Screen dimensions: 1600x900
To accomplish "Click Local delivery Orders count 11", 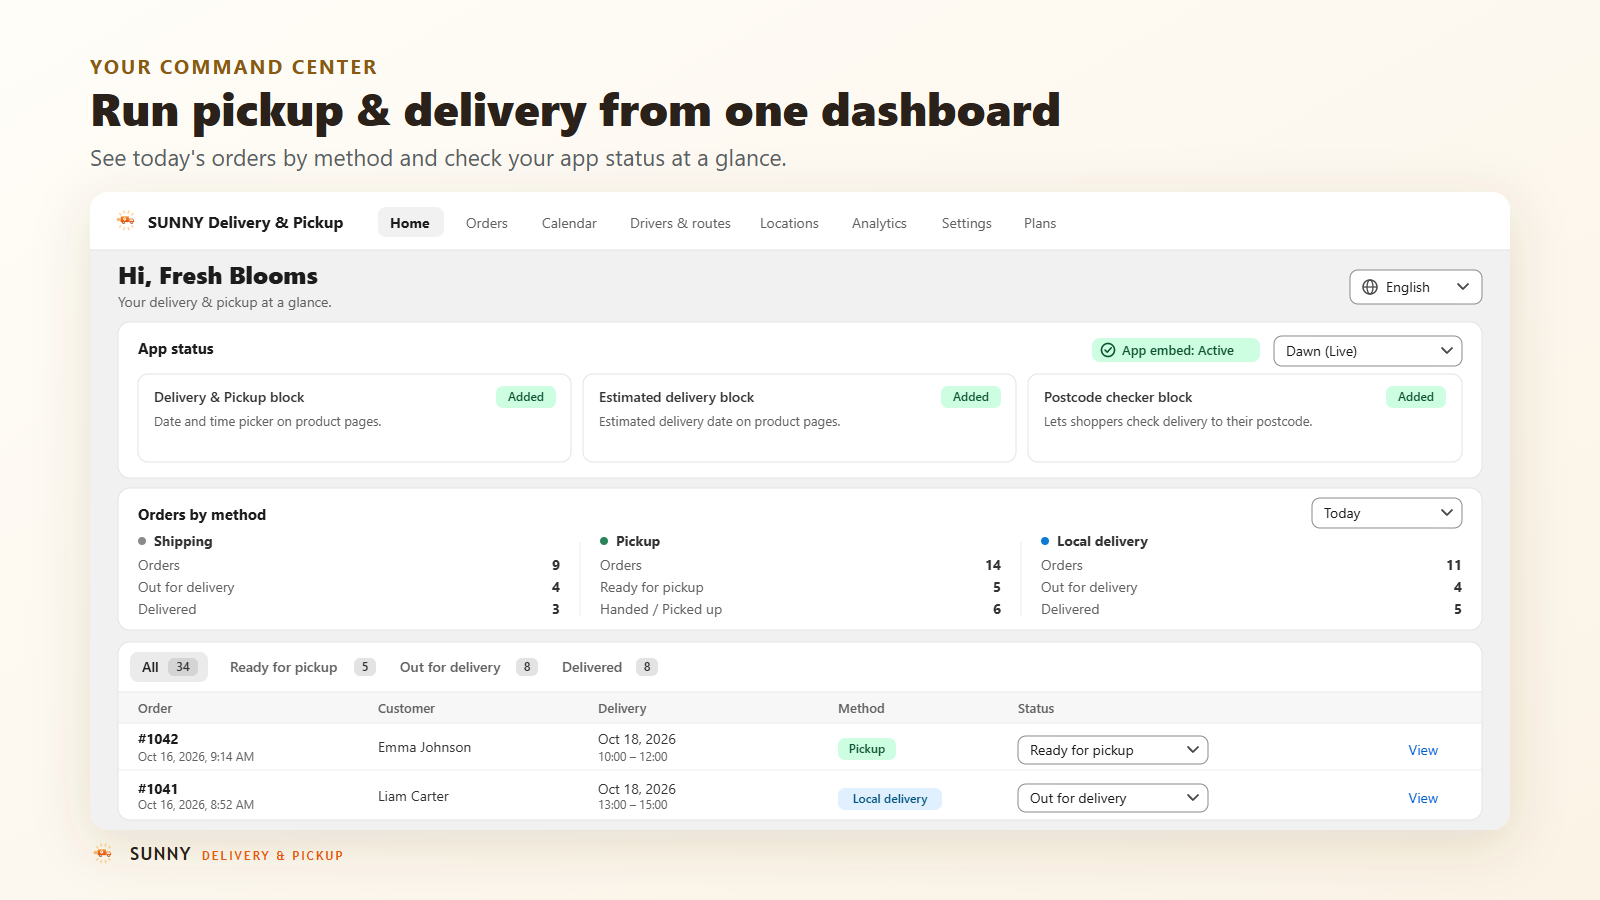I will point(1454,565).
